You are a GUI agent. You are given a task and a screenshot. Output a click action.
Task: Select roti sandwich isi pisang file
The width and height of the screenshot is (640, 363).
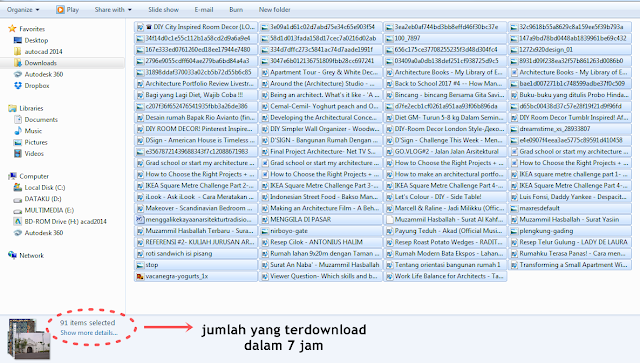coord(196,254)
